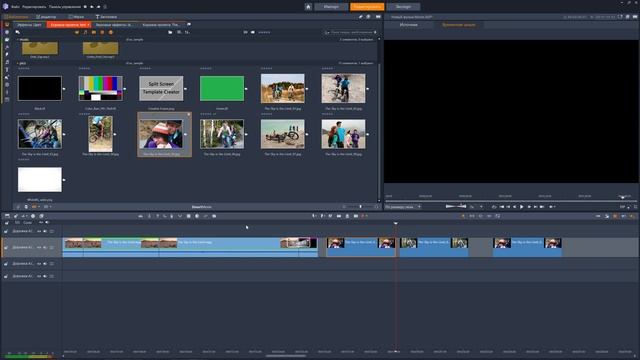
Task: Click in the library search field
Action: 352,32
